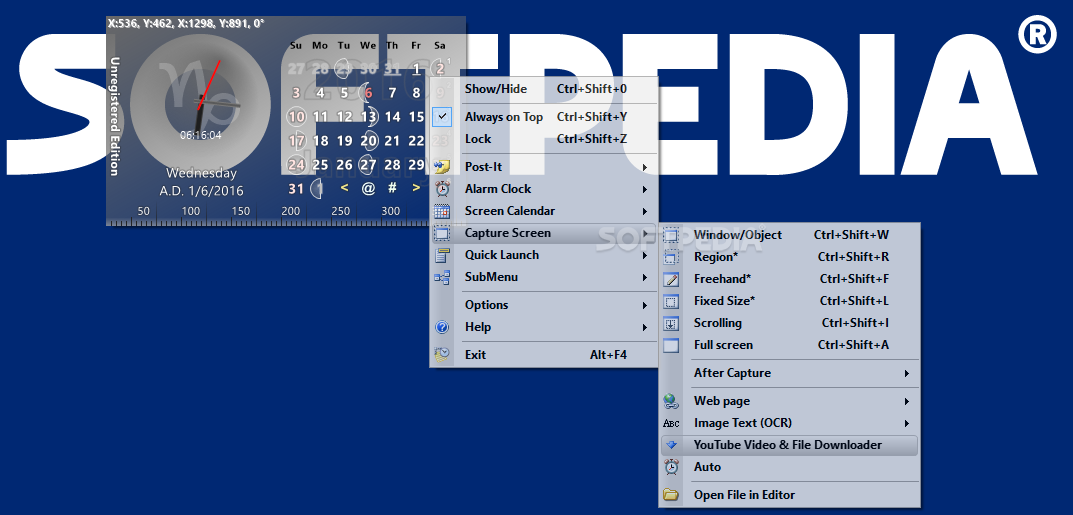Choose Region* Ctrl+Shift+R capture entry

tap(790, 257)
